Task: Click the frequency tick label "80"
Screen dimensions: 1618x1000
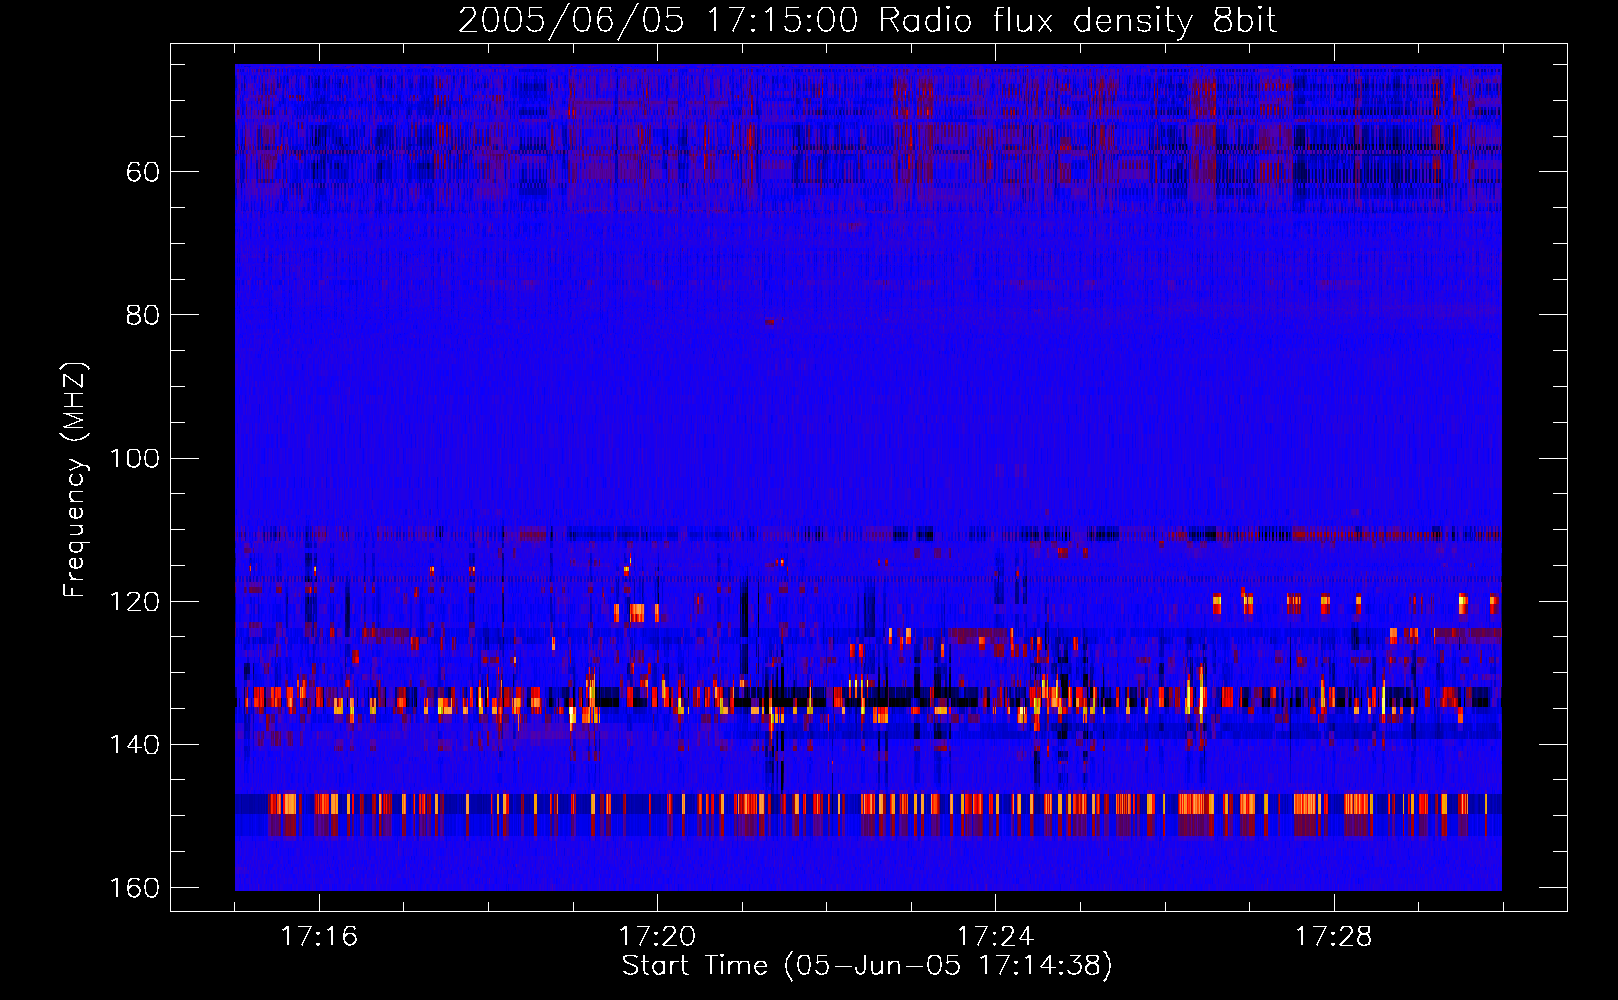Action: point(142,315)
